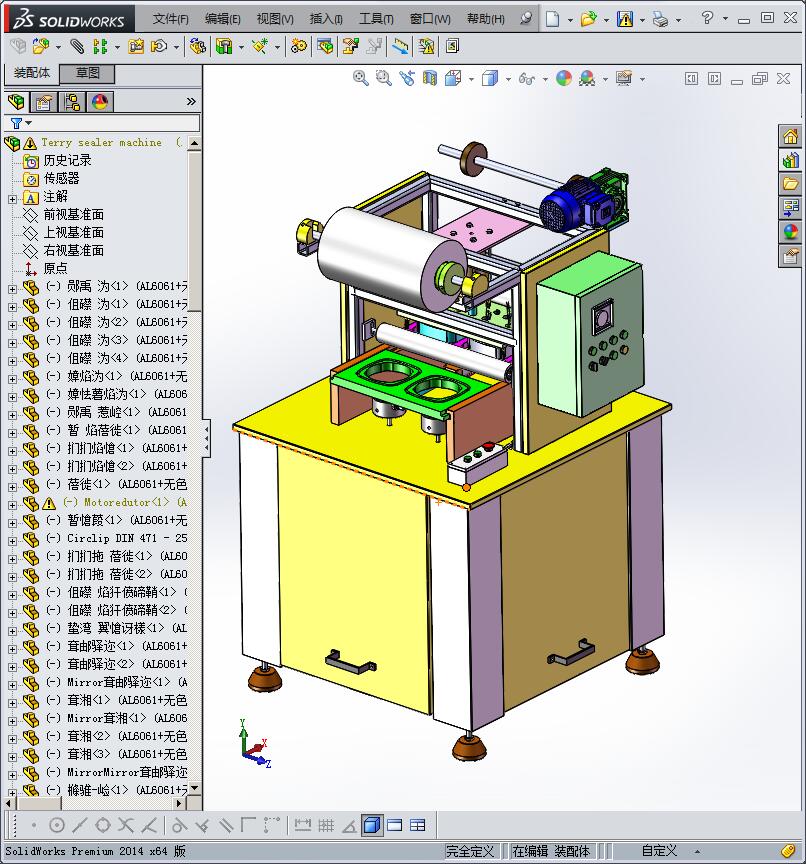Image resolution: width=806 pixels, height=864 pixels.
Task: Expand the 注解 tree node
Action: [x=12, y=199]
